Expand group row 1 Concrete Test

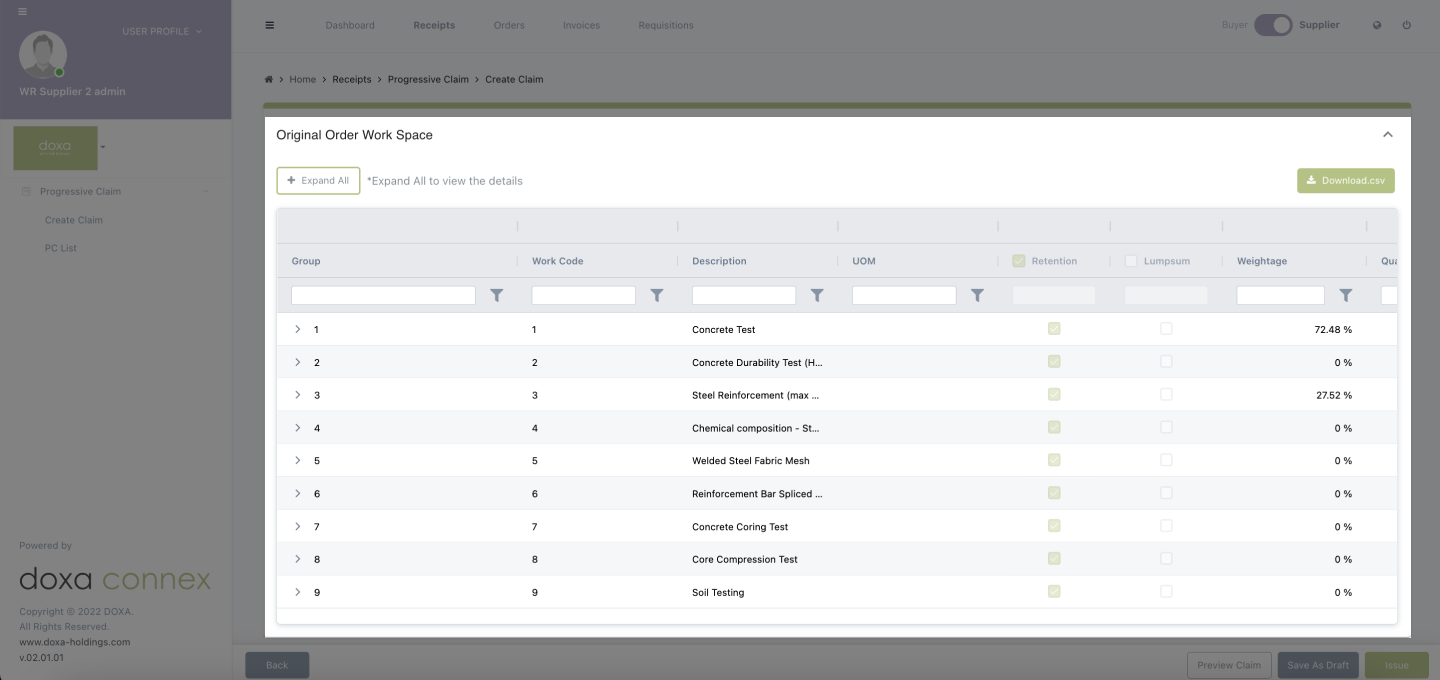pos(298,329)
